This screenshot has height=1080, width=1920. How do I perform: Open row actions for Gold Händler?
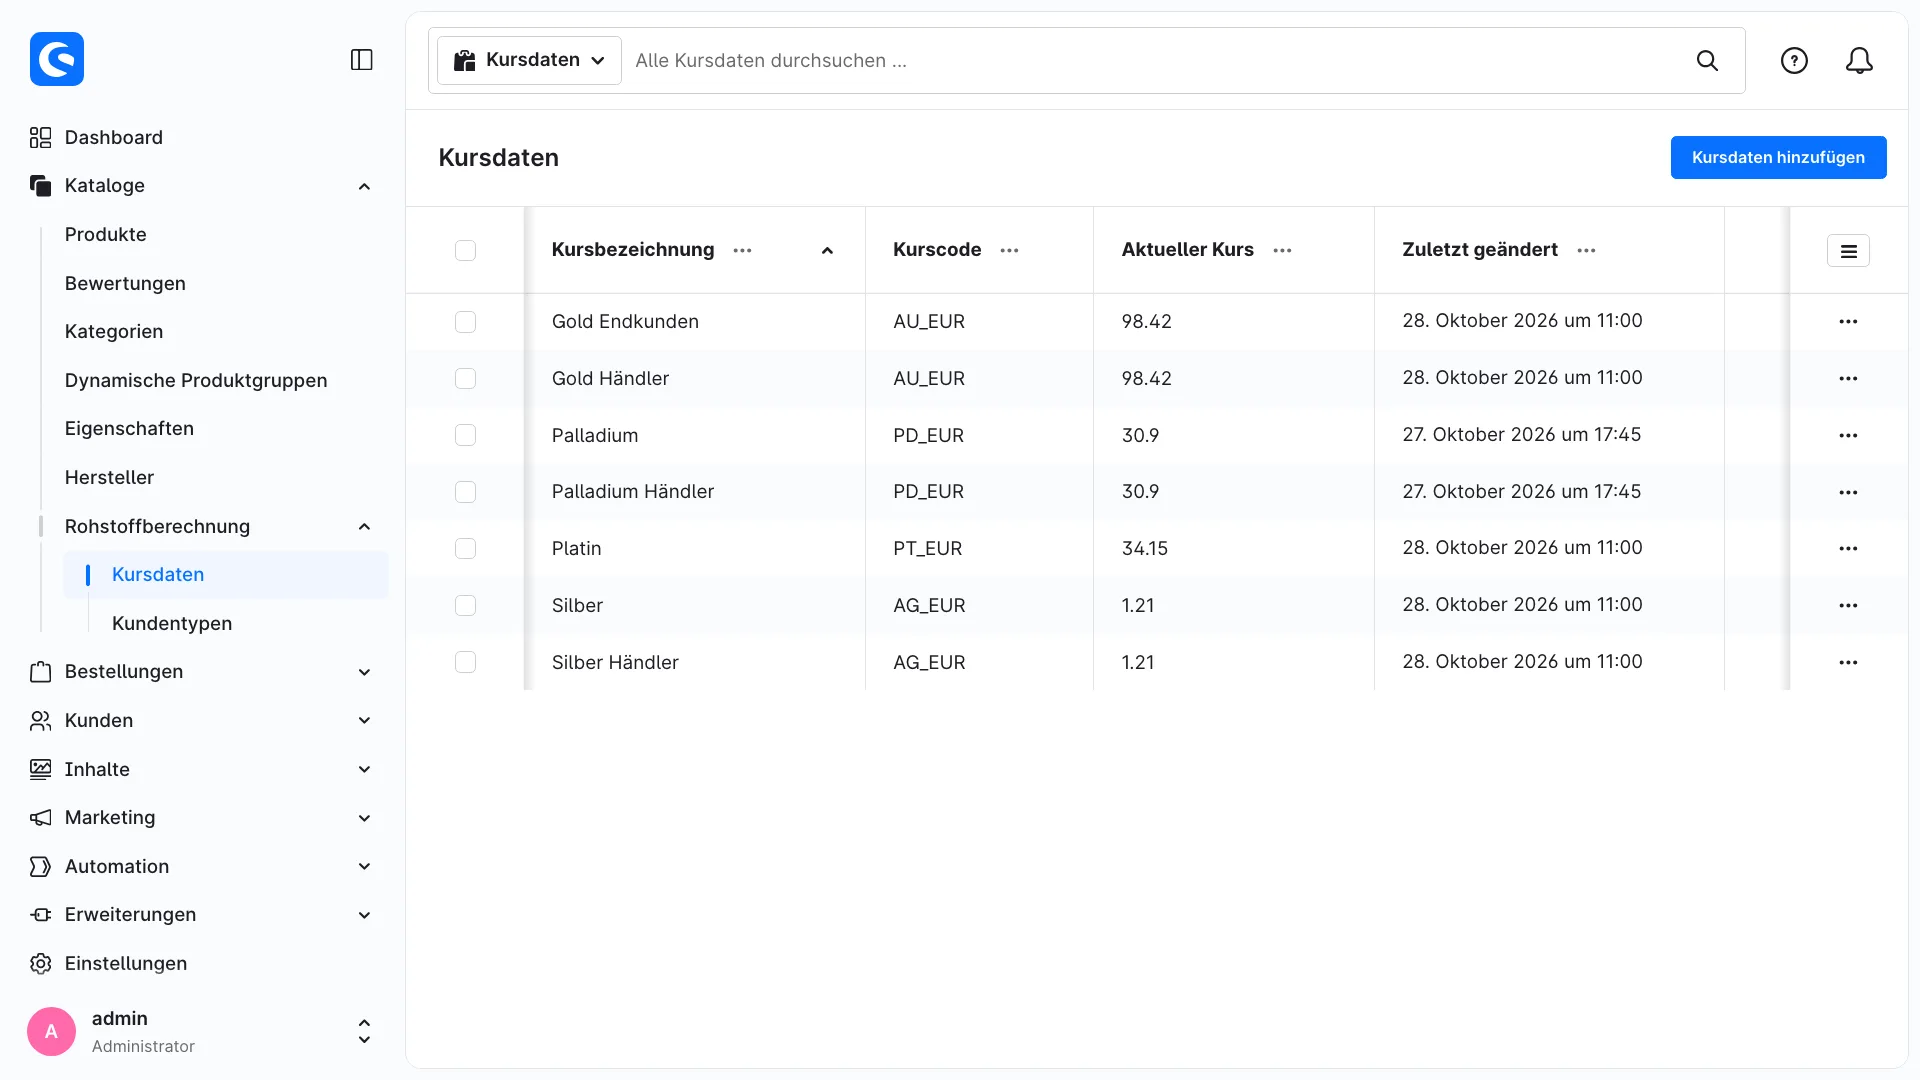click(1848, 379)
